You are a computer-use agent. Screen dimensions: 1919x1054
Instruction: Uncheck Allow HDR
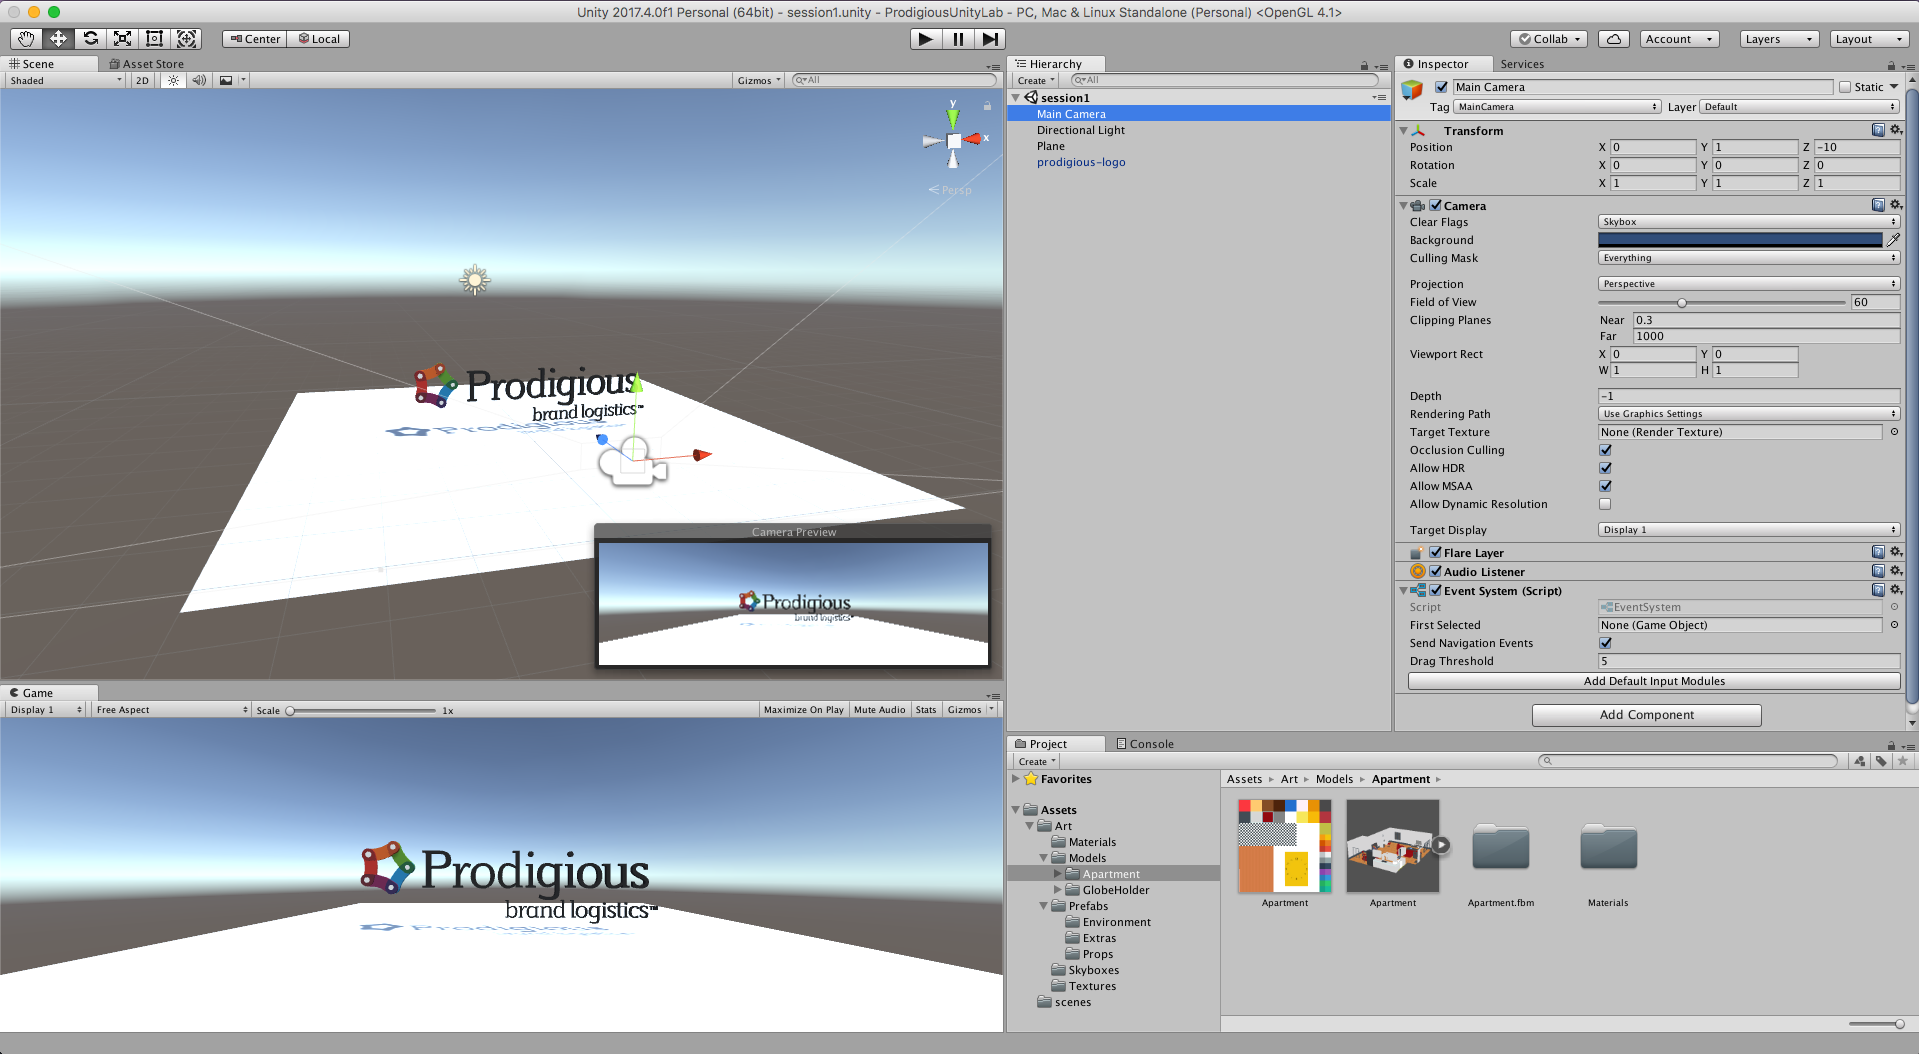(1605, 468)
